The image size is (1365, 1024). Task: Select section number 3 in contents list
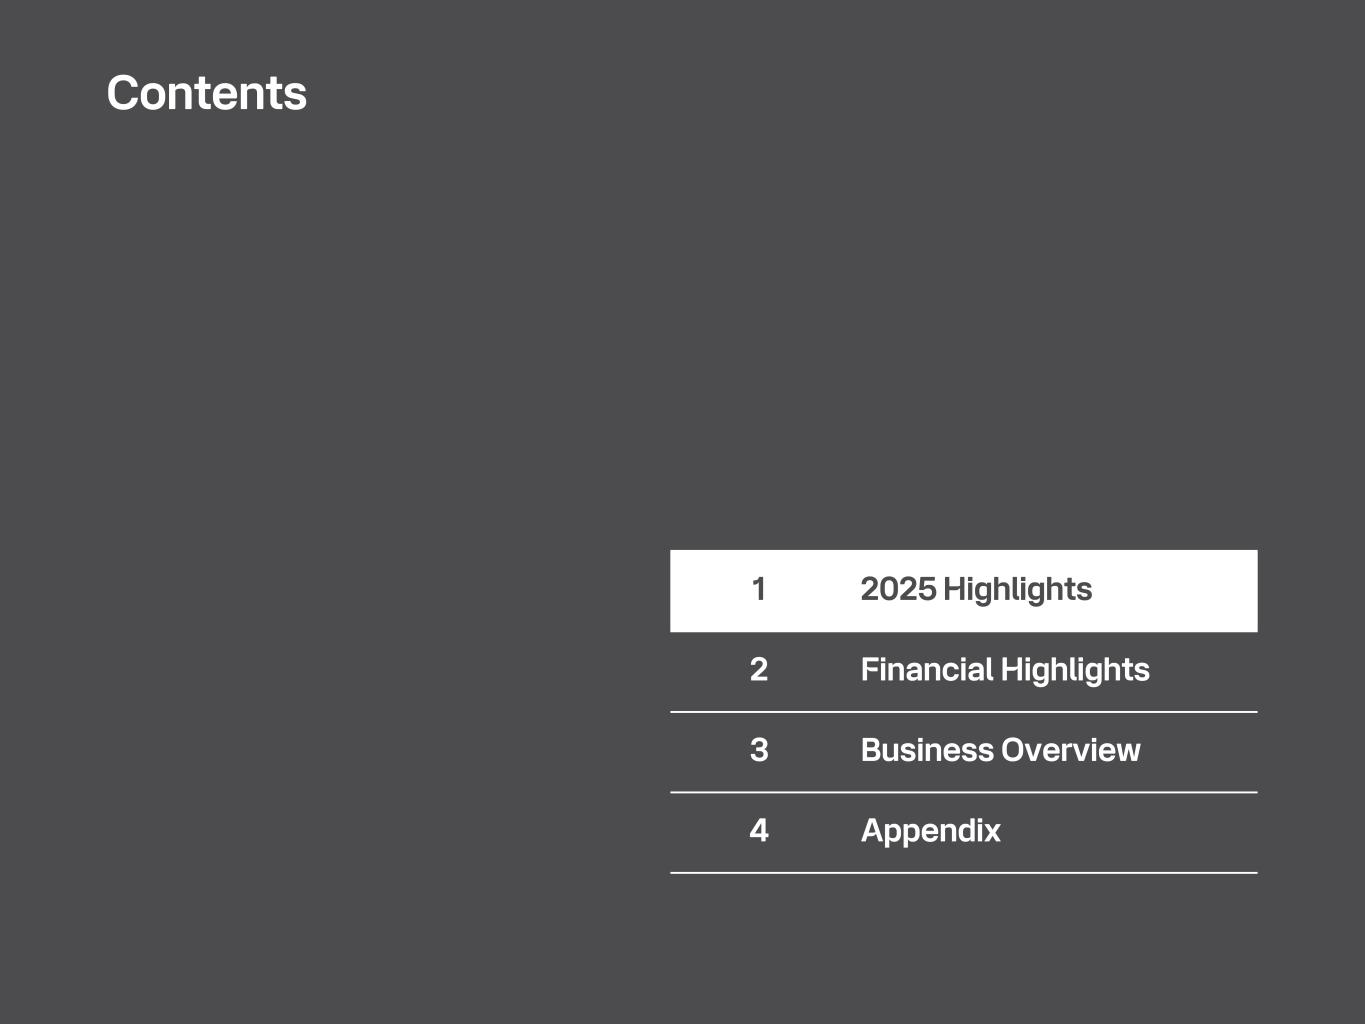pos(759,750)
